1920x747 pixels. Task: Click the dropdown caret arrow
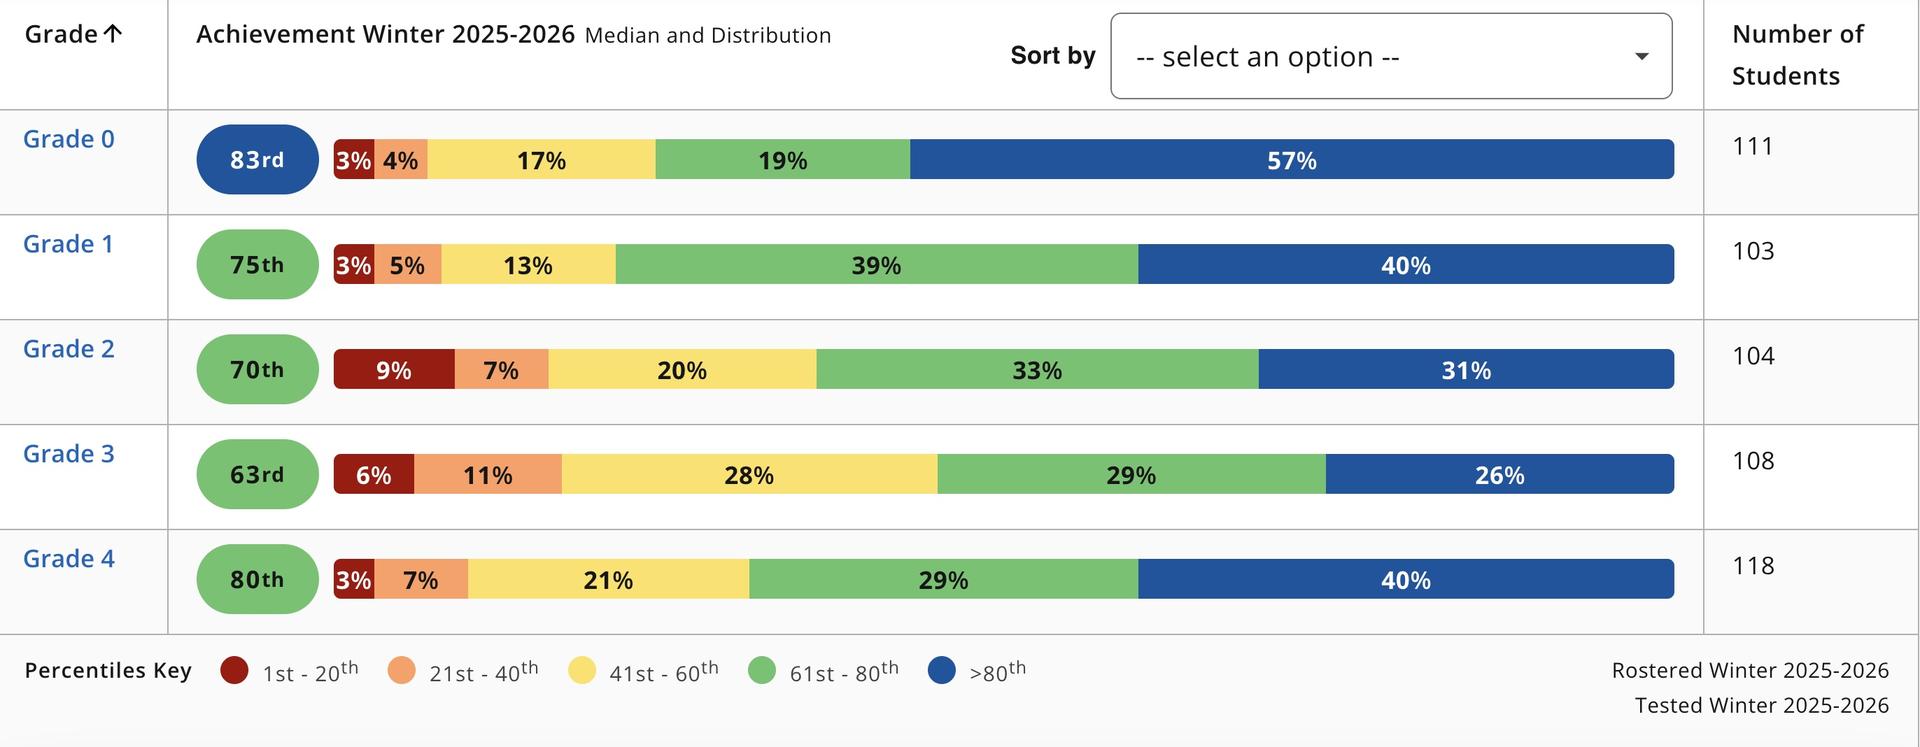pos(1641,56)
